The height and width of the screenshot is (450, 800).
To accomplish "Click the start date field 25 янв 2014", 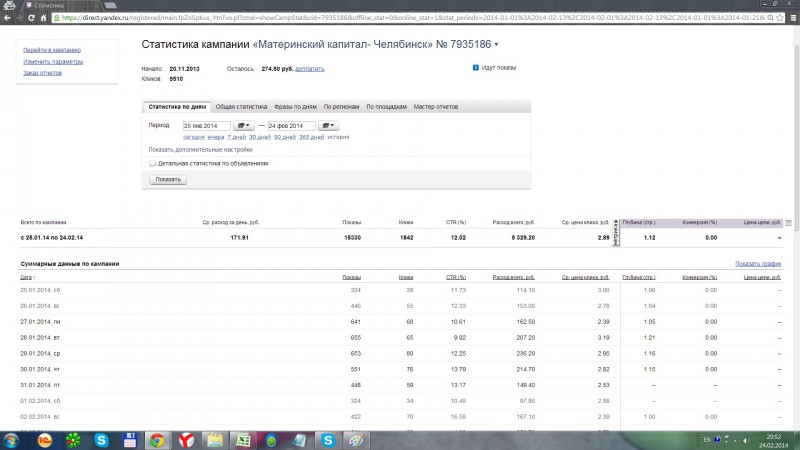I will pos(207,126).
